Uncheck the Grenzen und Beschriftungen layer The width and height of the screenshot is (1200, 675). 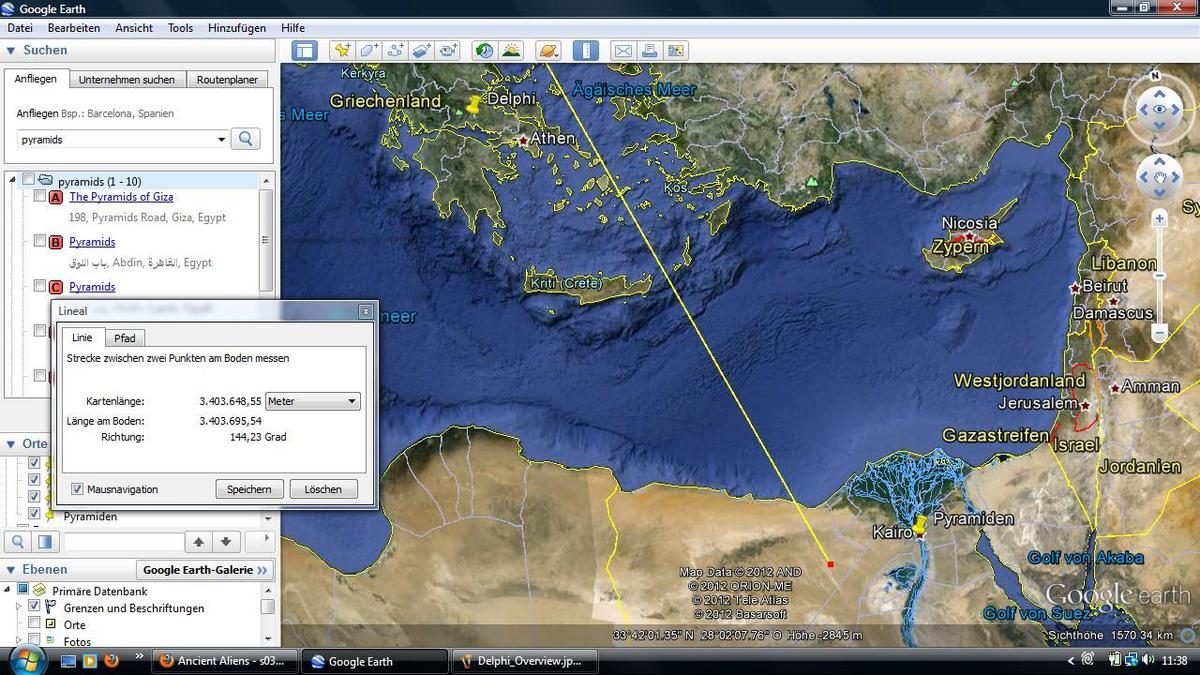click(x=34, y=607)
